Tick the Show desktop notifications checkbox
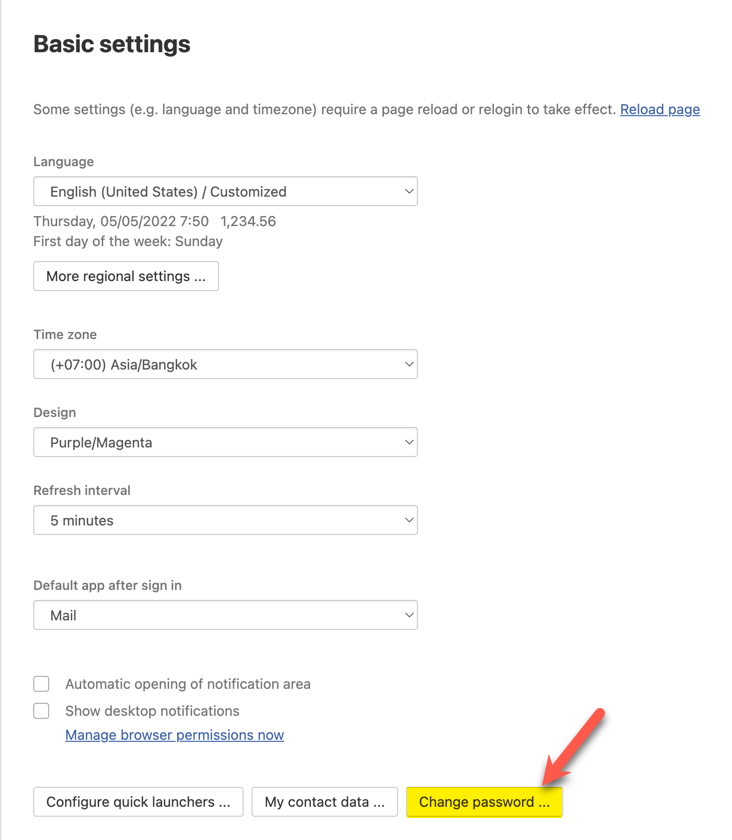732x840 pixels. pyautogui.click(x=42, y=711)
